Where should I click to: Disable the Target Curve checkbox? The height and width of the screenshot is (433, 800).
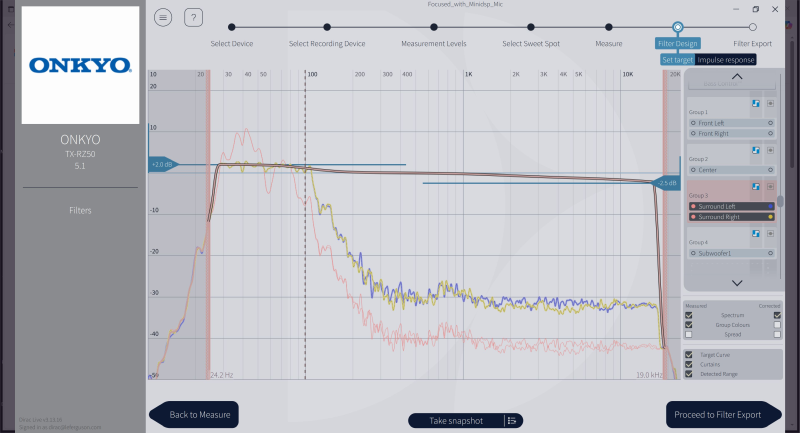point(689,354)
